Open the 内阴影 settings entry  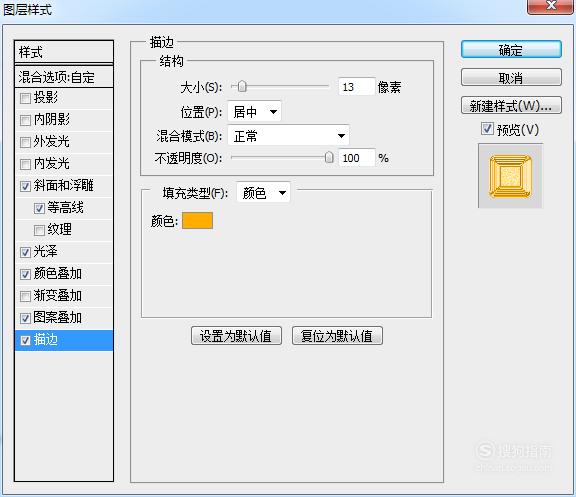click(x=51, y=119)
